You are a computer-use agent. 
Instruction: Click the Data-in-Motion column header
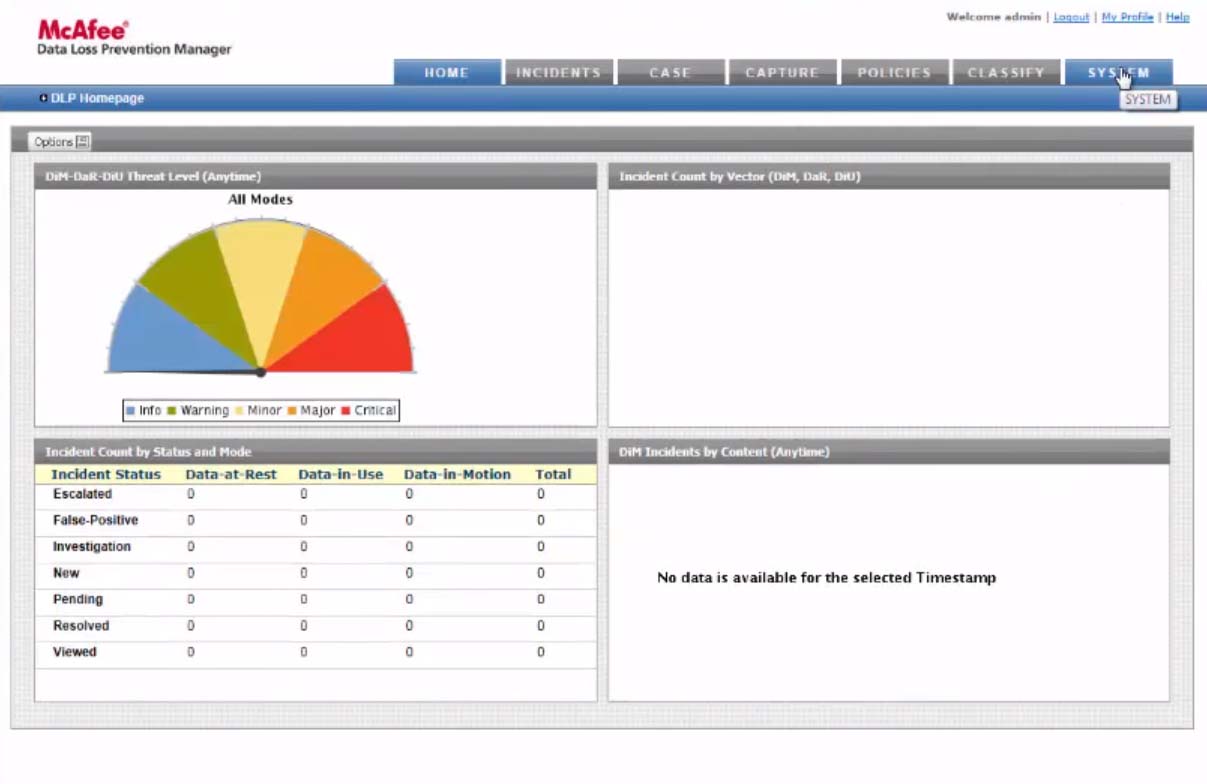(x=457, y=474)
